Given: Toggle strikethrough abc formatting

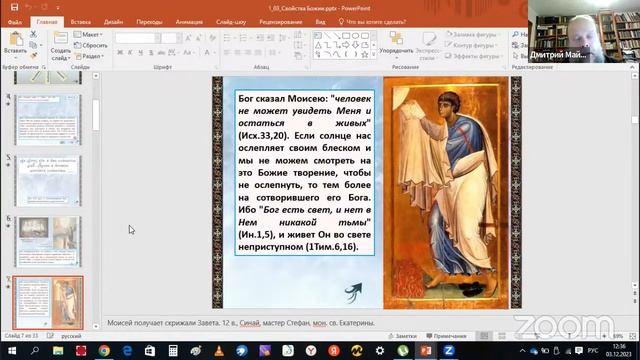Looking at the screenshot, I should coord(161,53).
